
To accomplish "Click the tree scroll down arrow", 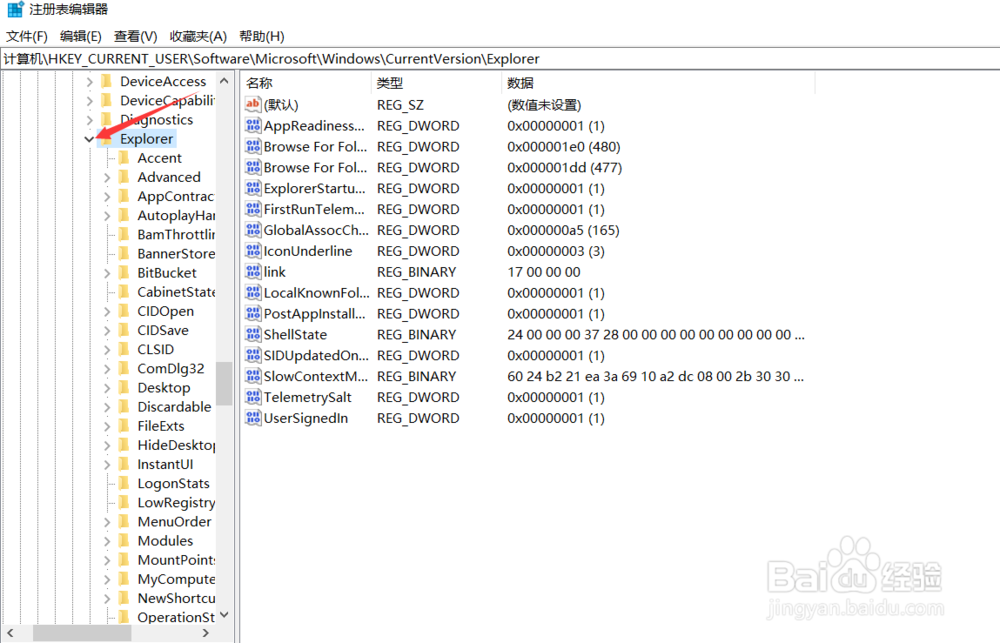I will (x=224, y=616).
